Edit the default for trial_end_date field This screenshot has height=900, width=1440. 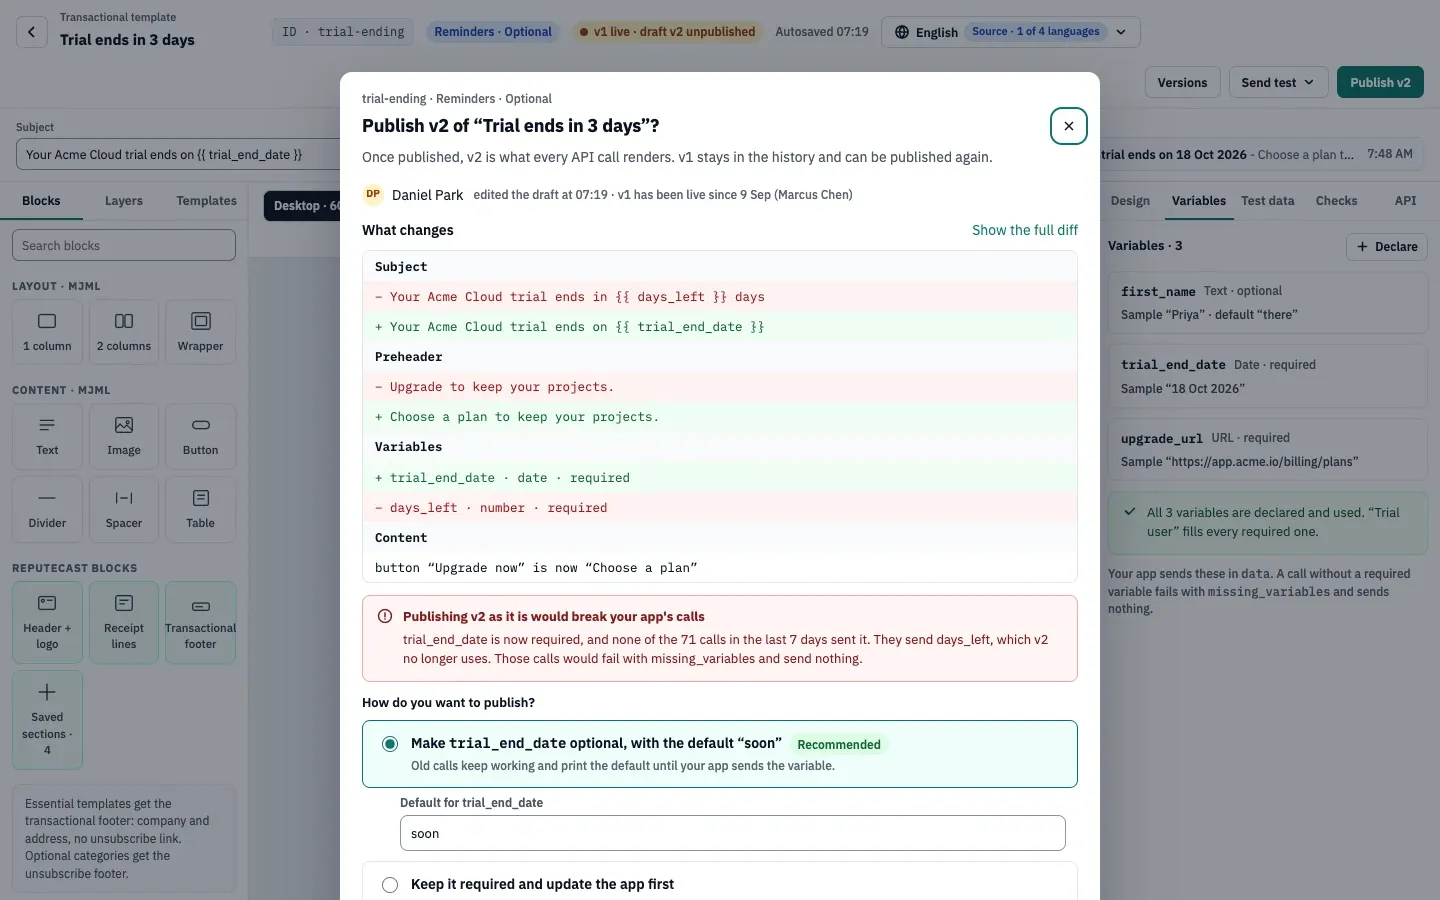[733, 833]
